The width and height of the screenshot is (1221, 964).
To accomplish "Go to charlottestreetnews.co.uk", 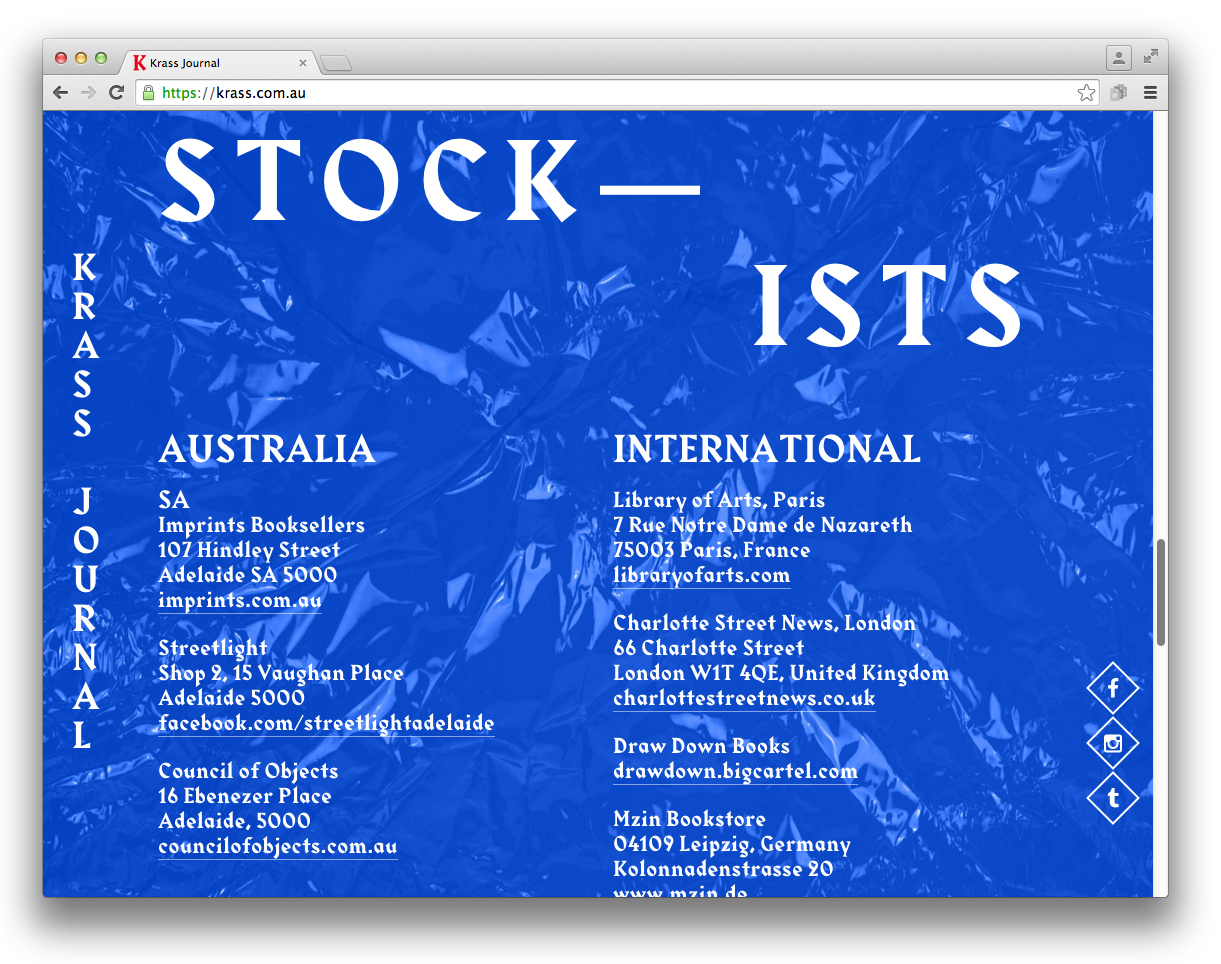I will point(743,698).
